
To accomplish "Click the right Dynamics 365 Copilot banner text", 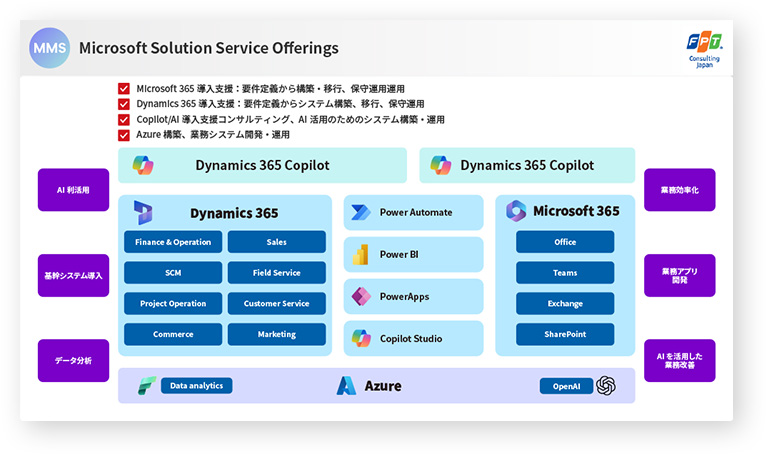I will 527,165.
